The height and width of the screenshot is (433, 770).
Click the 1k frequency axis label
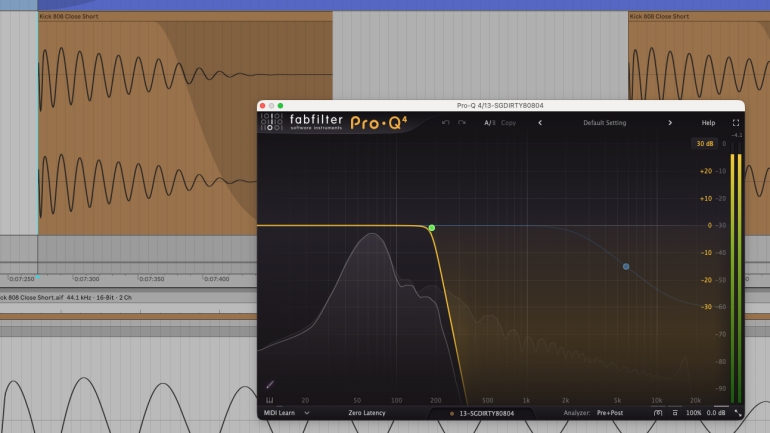coord(526,400)
